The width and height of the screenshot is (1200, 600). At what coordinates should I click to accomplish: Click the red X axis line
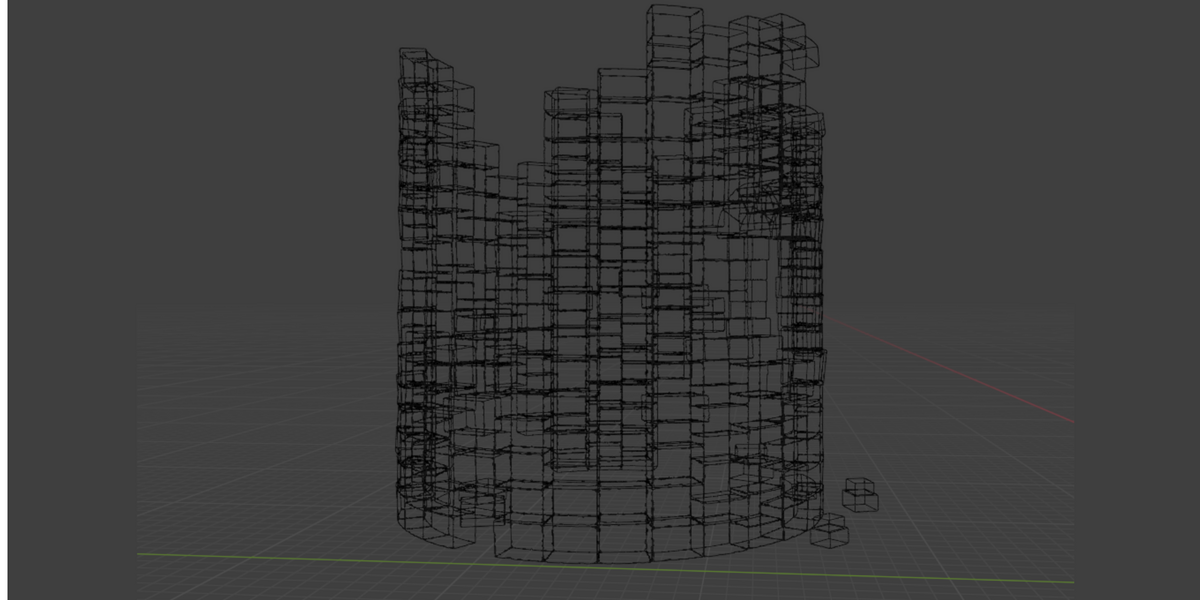pos(950,370)
